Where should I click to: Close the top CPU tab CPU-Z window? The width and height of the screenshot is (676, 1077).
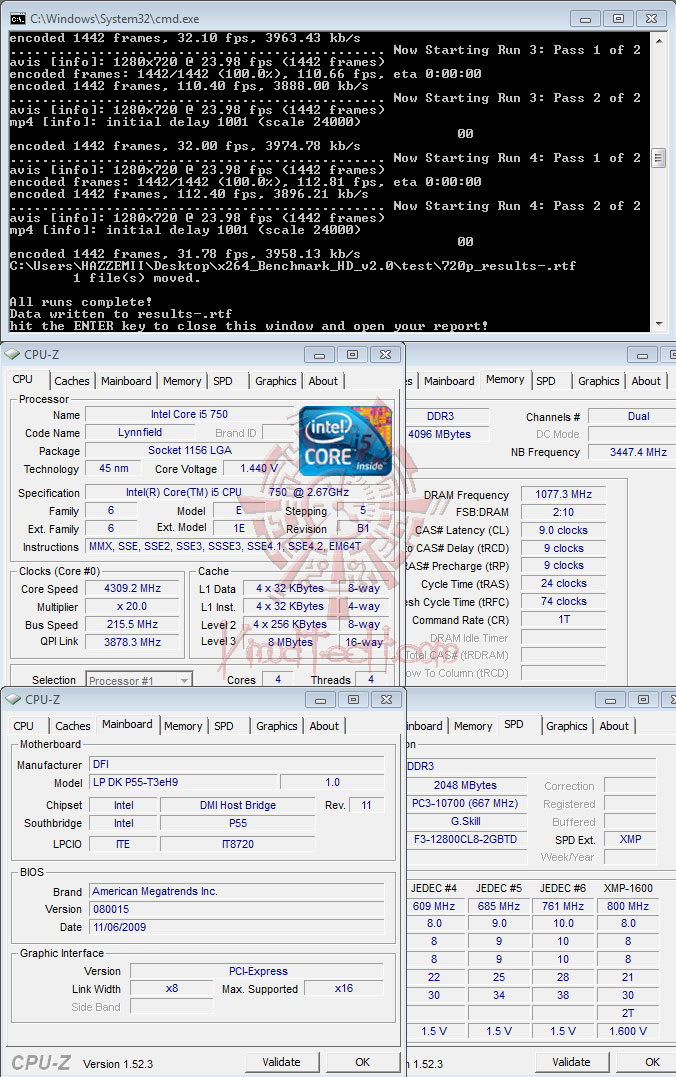(385, 354)
